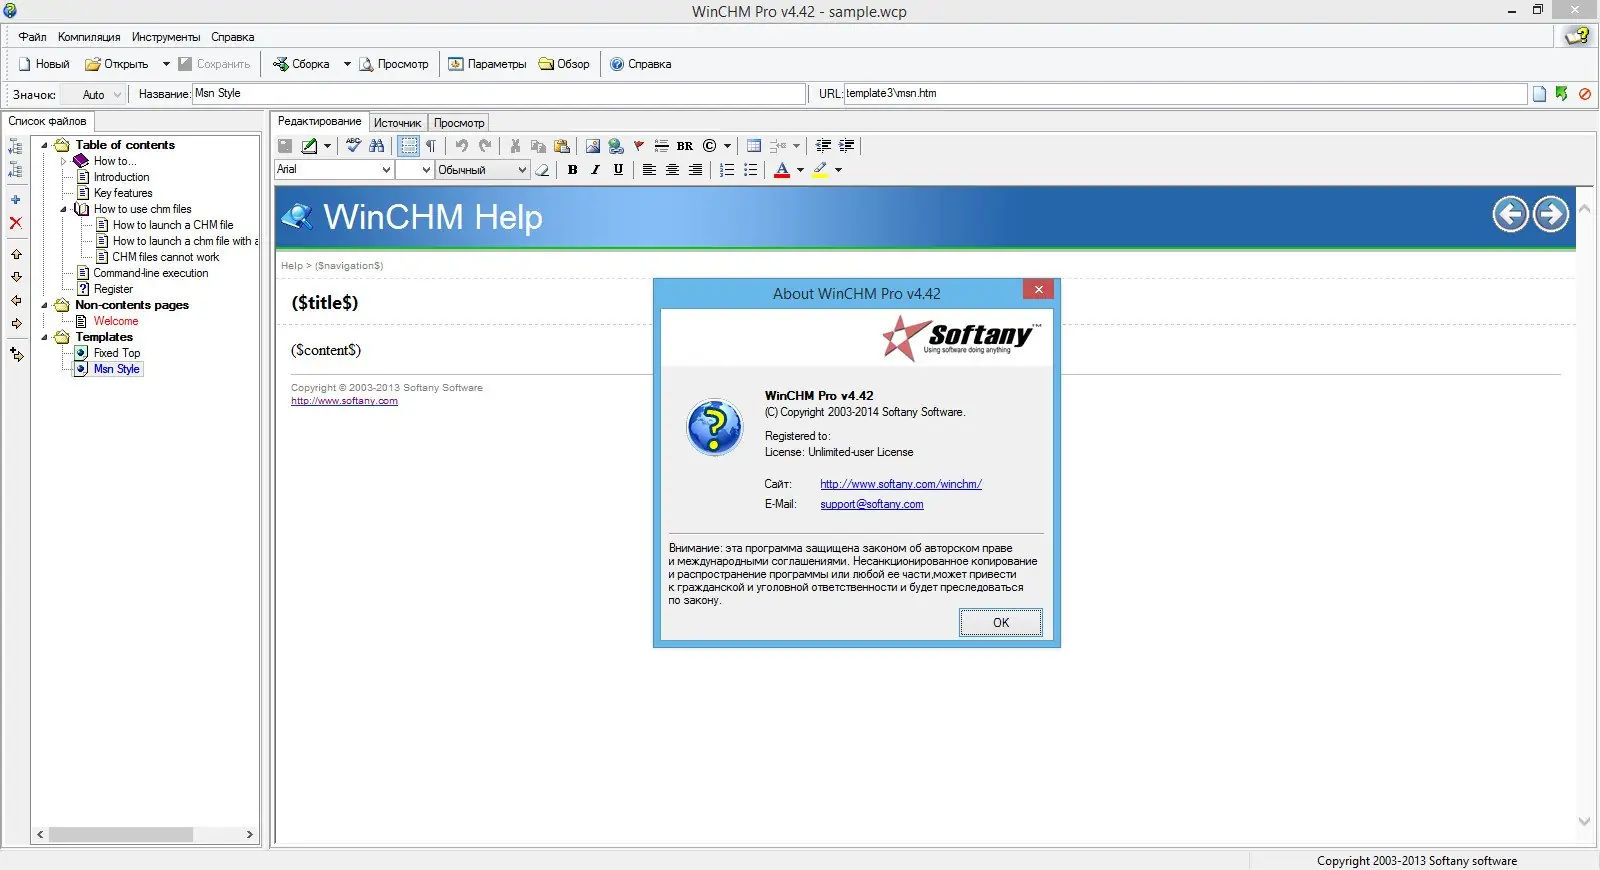
Task: Open the softany.com/winchm link in About dialog
Action: tap(901, 484)
